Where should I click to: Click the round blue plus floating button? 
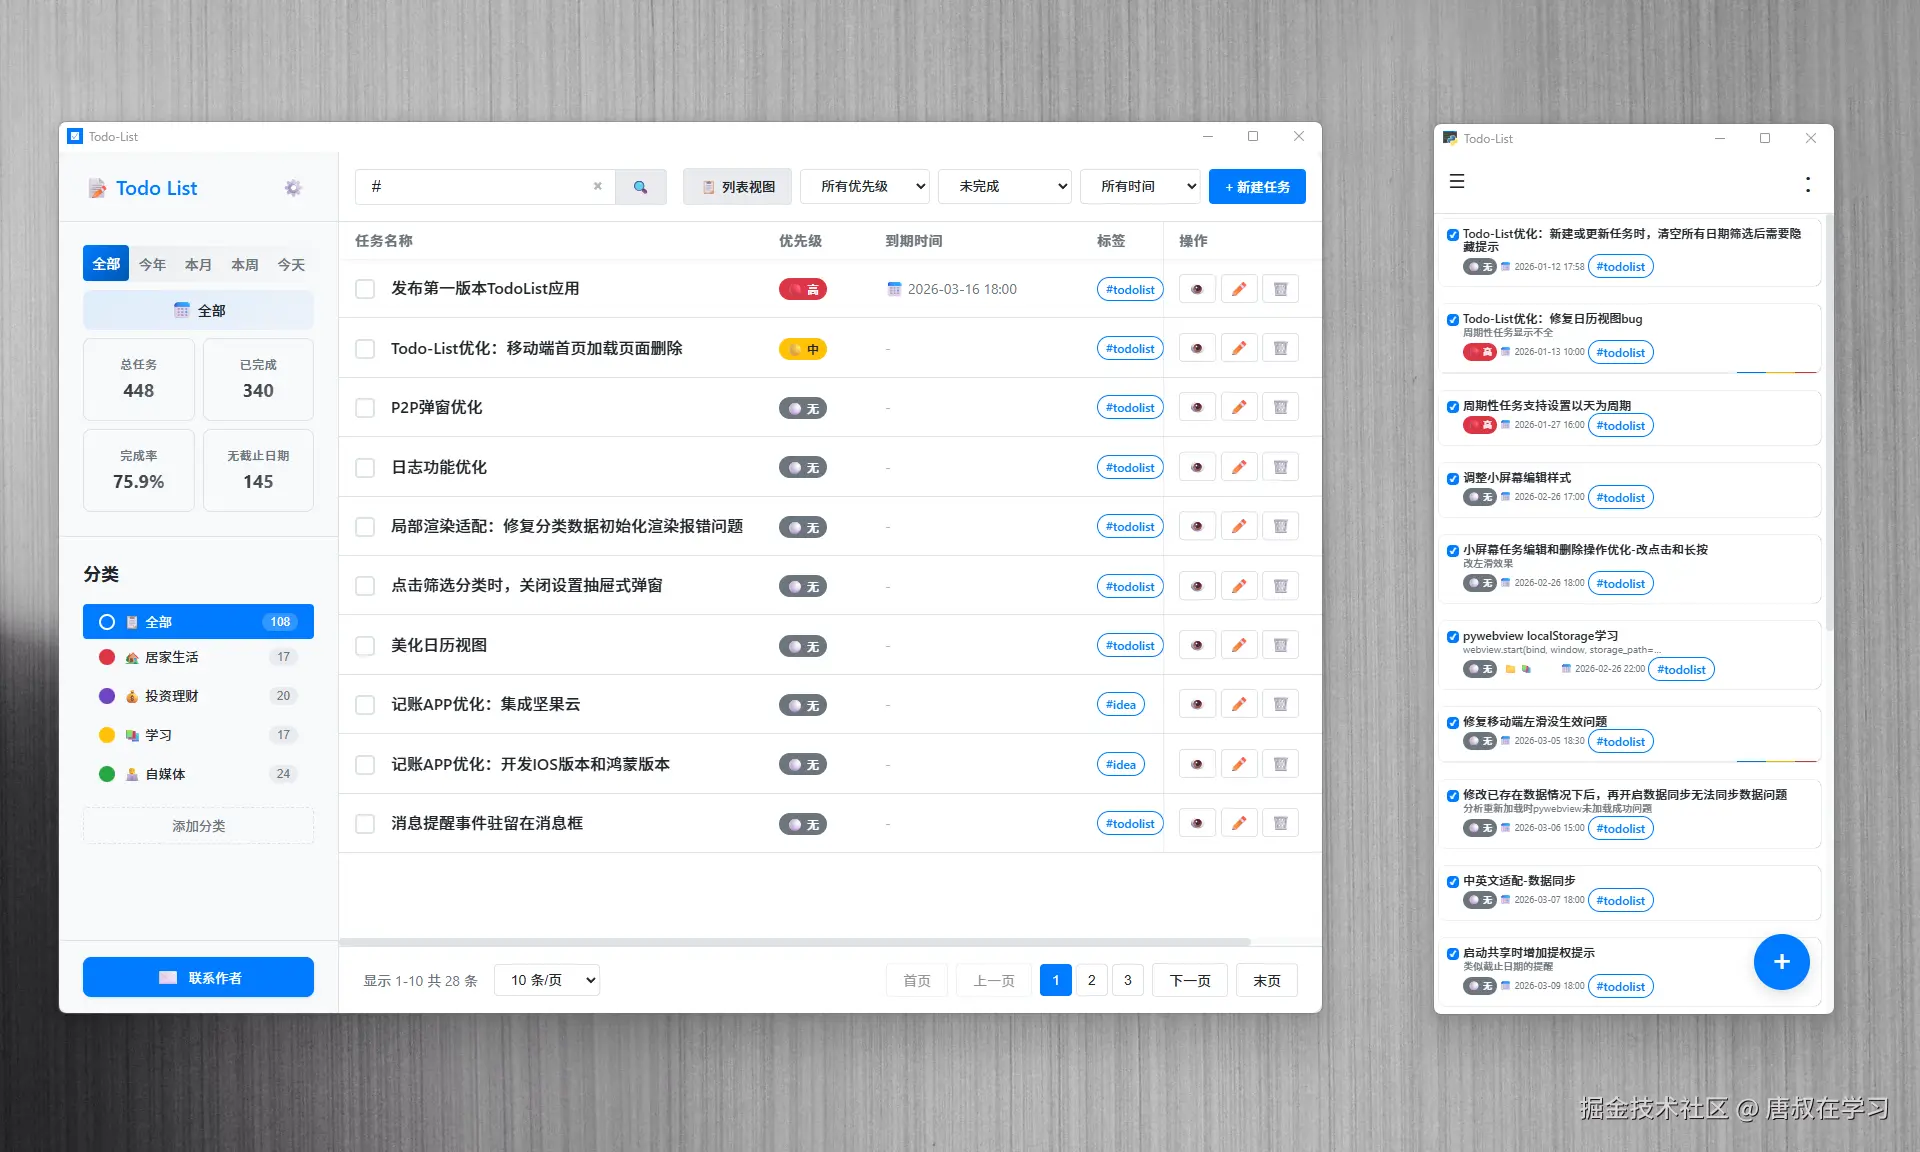click(x=1781, y=962)
